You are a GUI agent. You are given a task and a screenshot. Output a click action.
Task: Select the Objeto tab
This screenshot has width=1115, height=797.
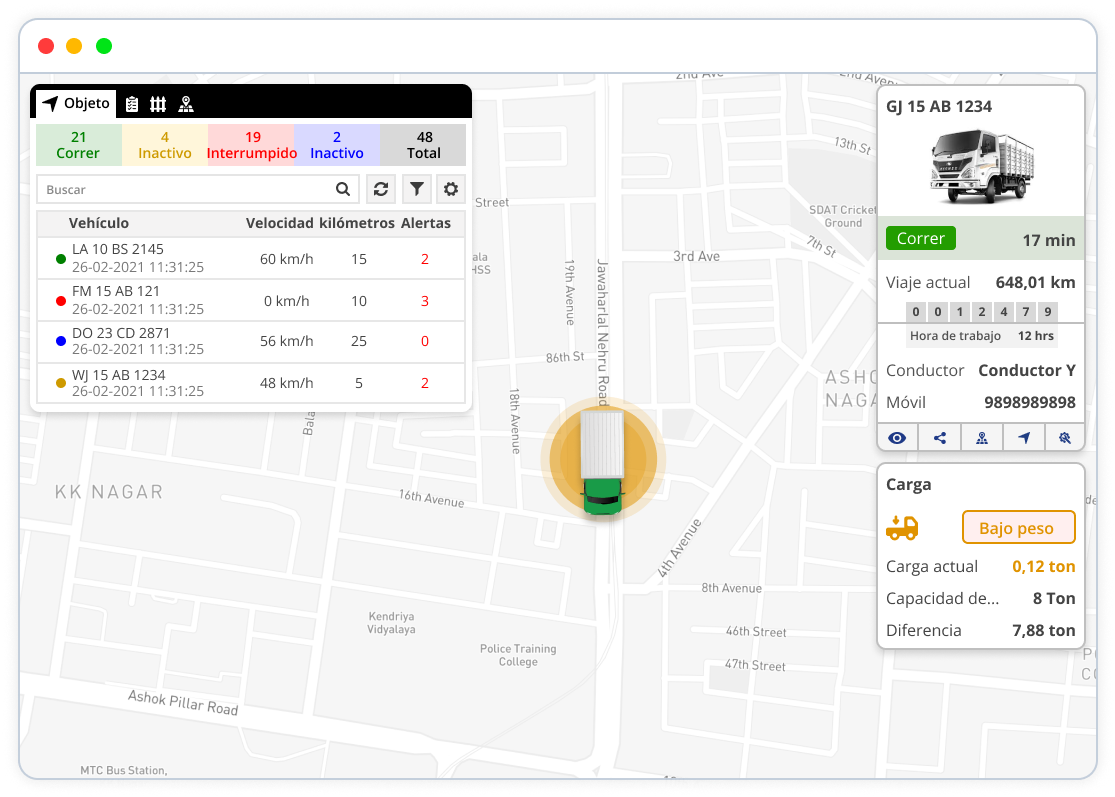(76, 104)
